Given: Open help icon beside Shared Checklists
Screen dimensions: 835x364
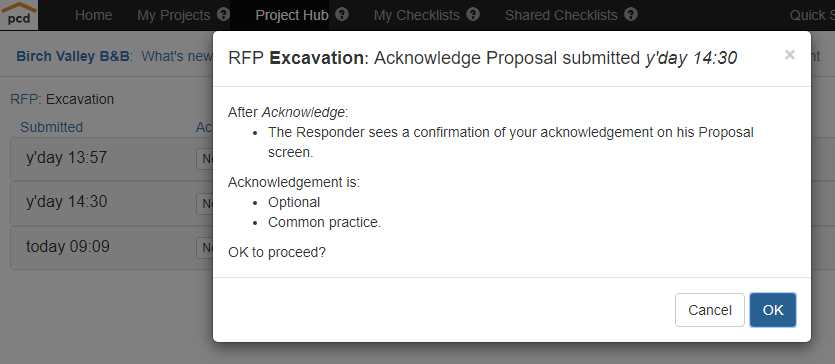Looking at the screenshot, I should point(631,14).
